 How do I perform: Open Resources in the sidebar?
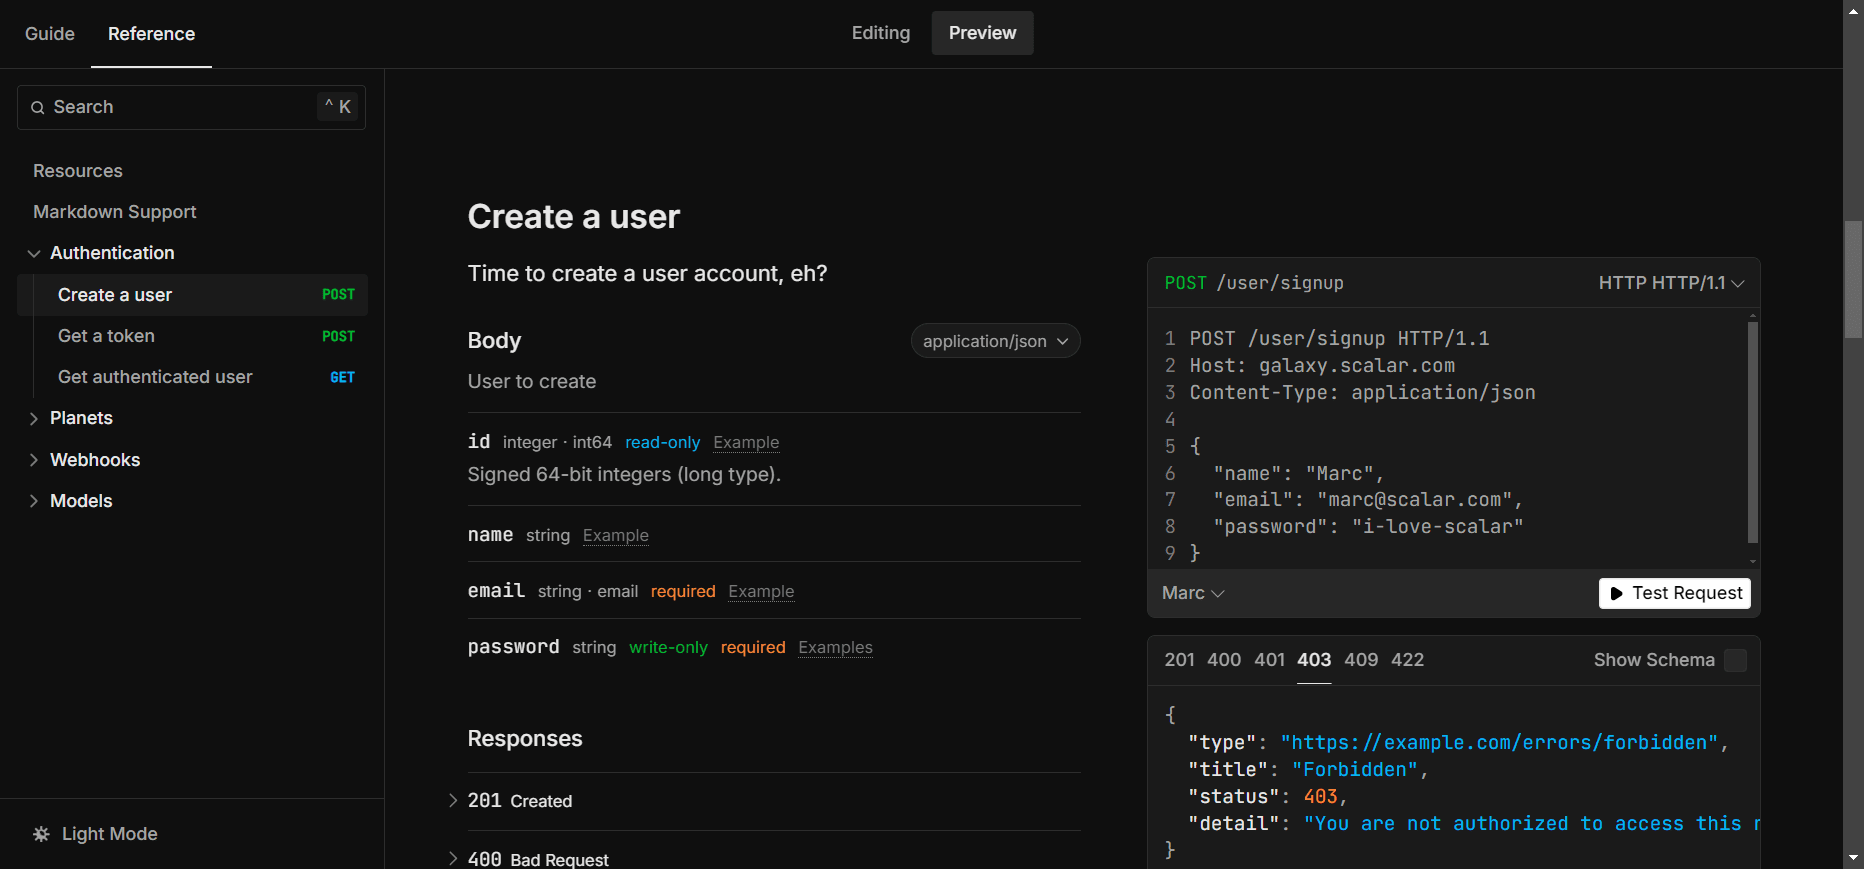[78, 171]
